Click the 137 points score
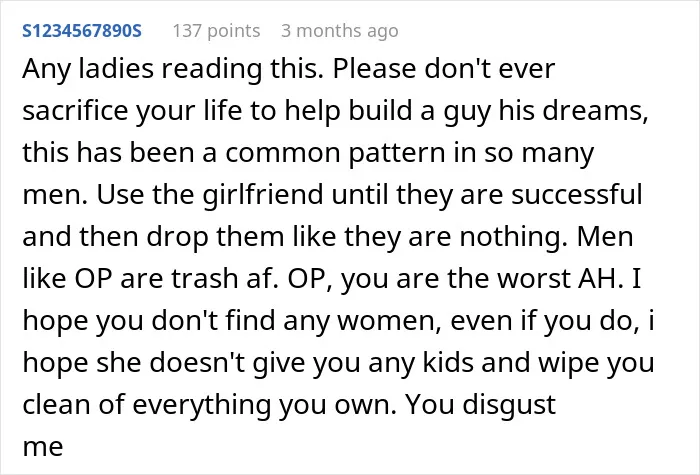Image resolution: width=700 pixels, height=475 pixels. tap(216, 31)
